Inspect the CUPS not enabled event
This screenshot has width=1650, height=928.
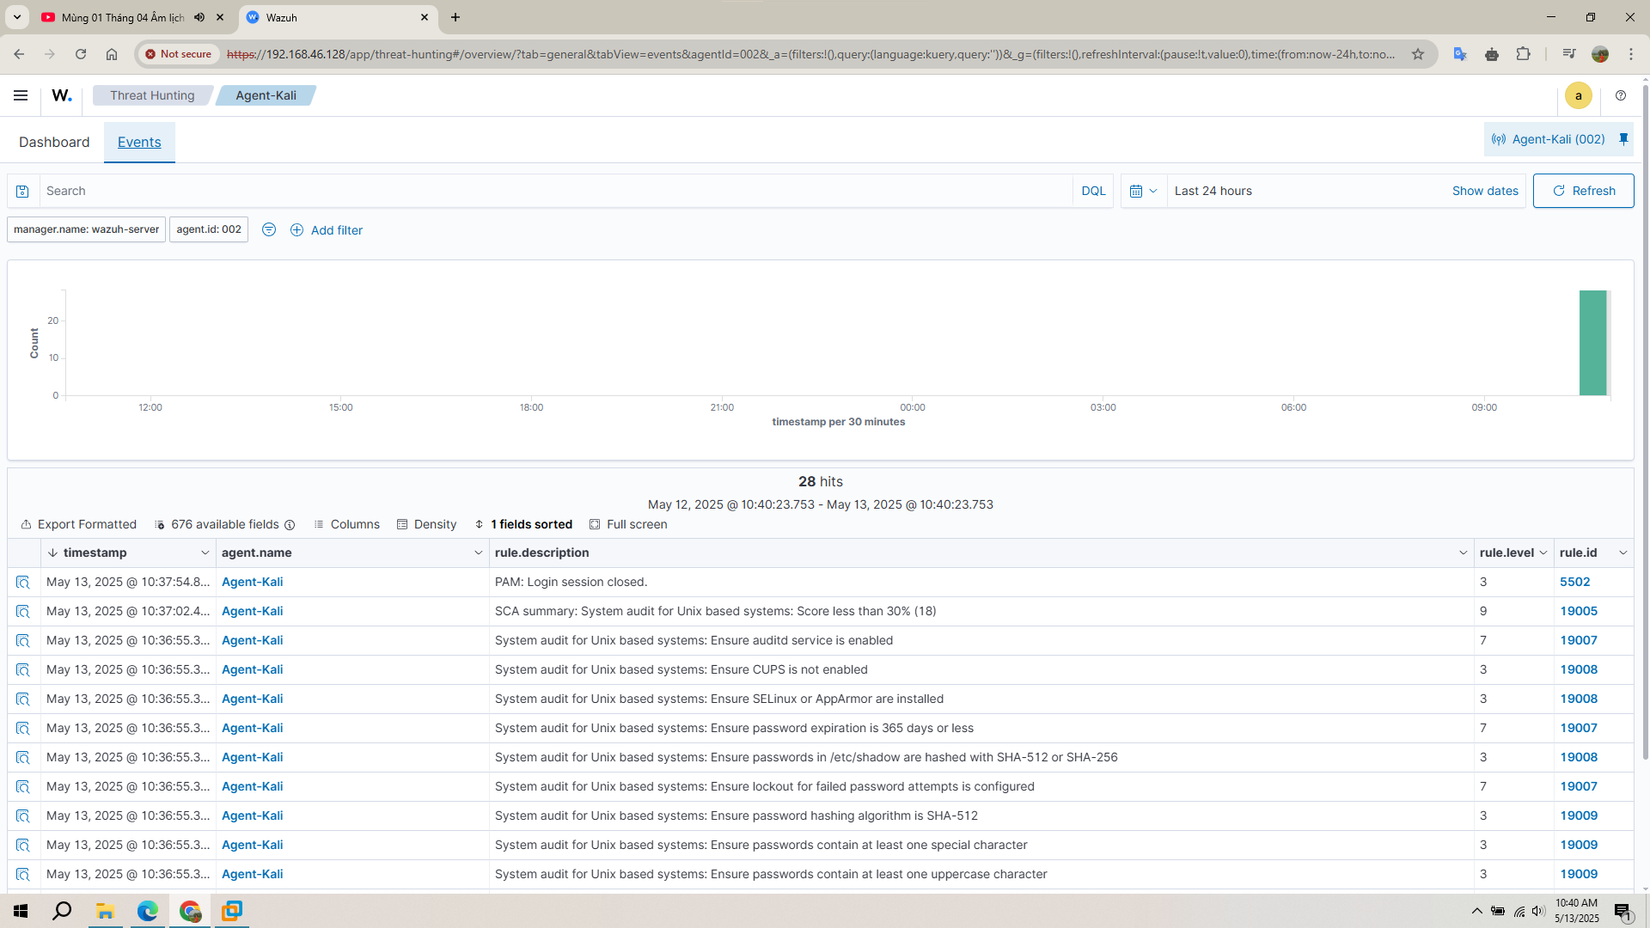pyautogui.click(x=23, y=670)
